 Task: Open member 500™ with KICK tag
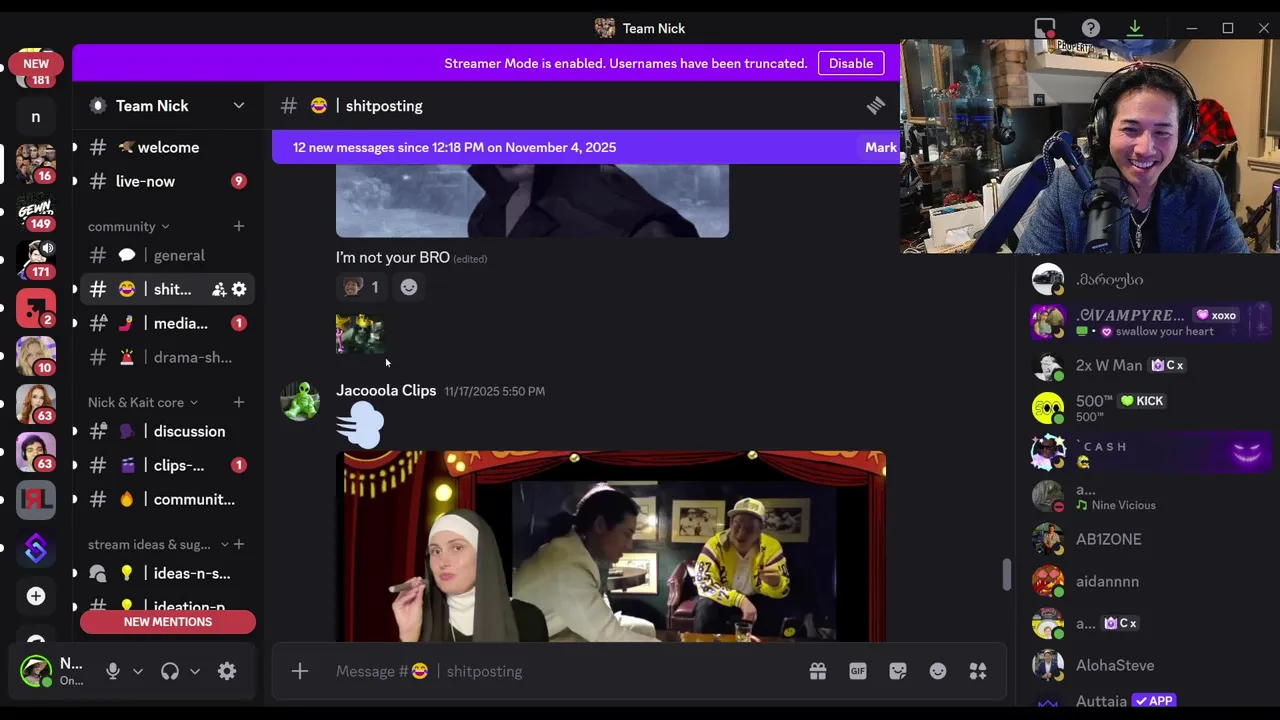[x=1147, y=407]
